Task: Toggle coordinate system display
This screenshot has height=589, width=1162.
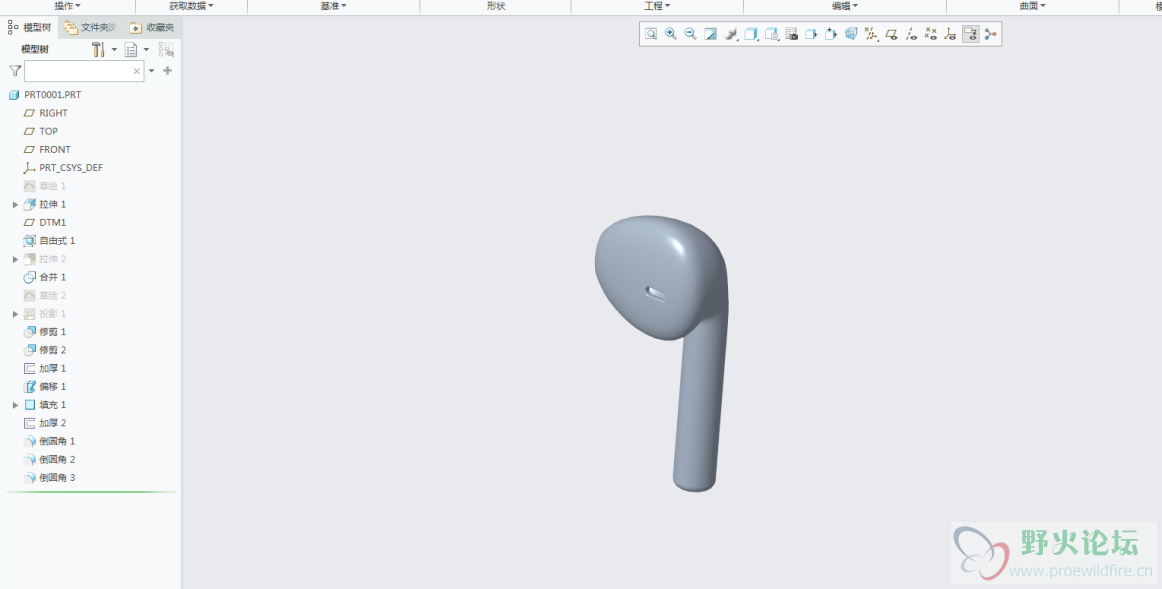Action: 951,34
